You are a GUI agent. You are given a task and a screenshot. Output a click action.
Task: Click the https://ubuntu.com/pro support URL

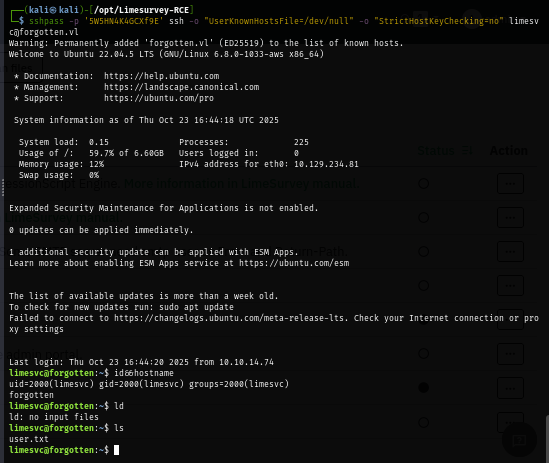159,98
